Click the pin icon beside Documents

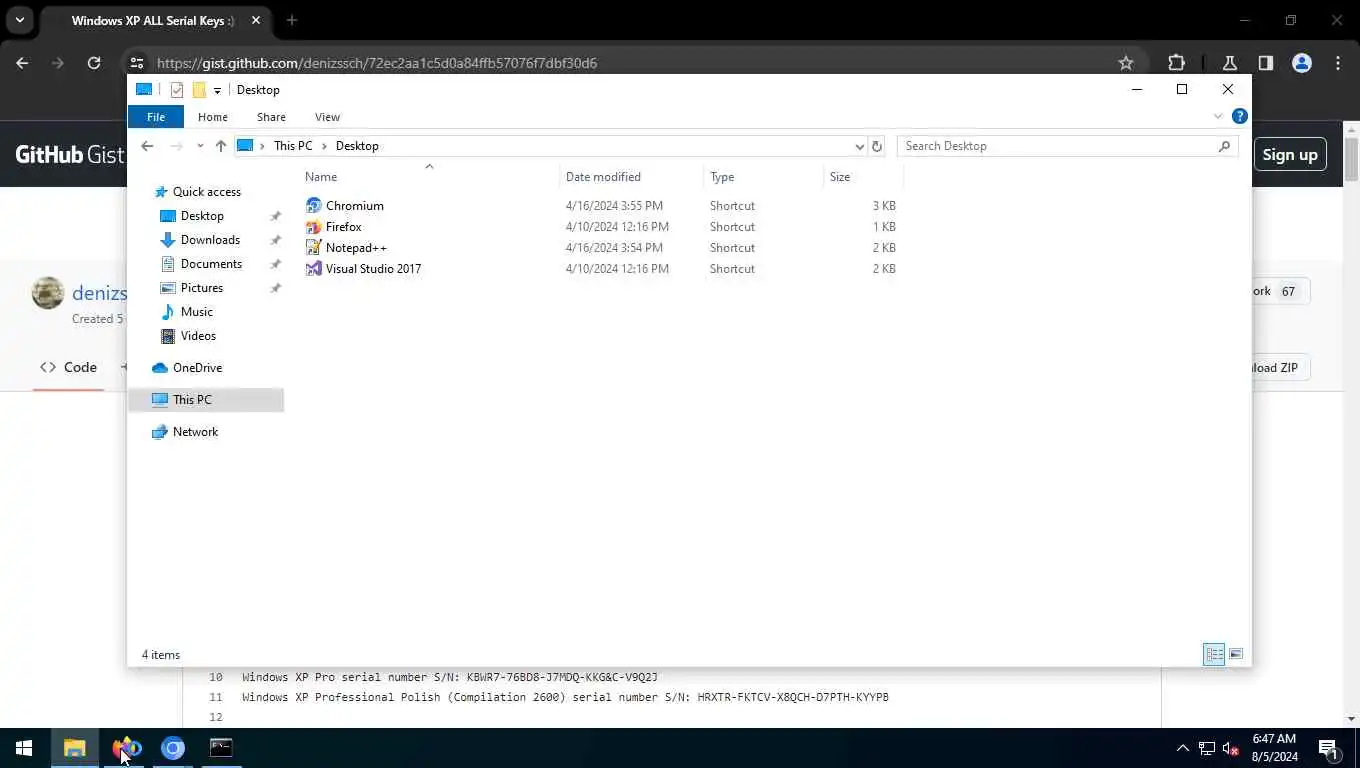coord(275,264)
